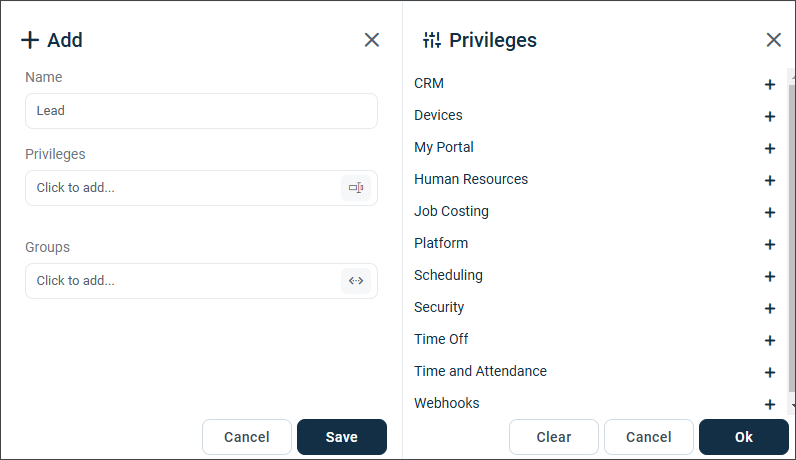Select the Webhooks category label
Viewport: 796px width, 460px height.
[x=447, y=403]
